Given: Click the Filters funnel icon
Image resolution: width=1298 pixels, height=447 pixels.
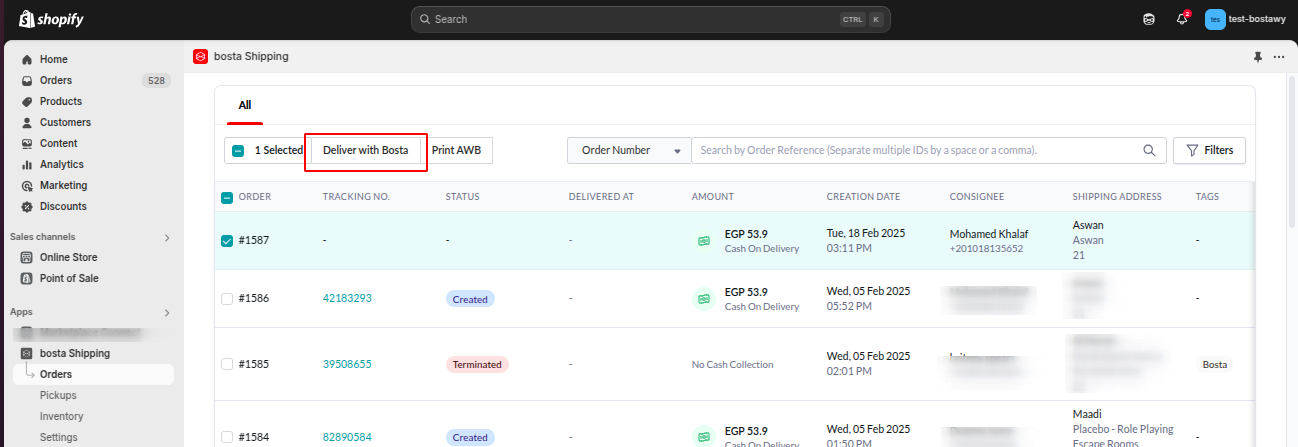Looking at the screenshot, I should (1192, 150).
